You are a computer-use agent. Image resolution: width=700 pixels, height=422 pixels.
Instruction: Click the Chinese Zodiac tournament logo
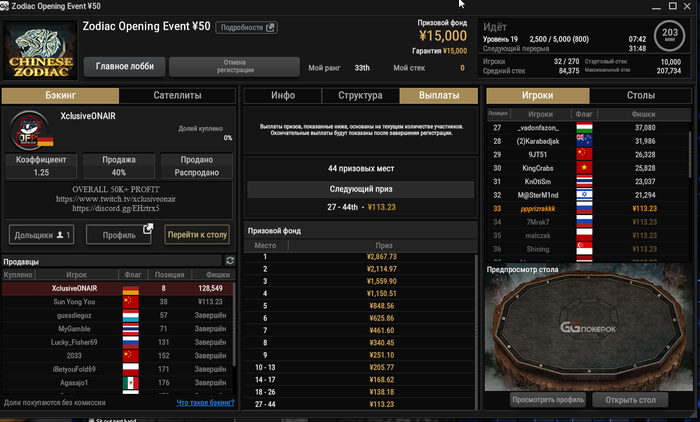[x=41, y=51]
